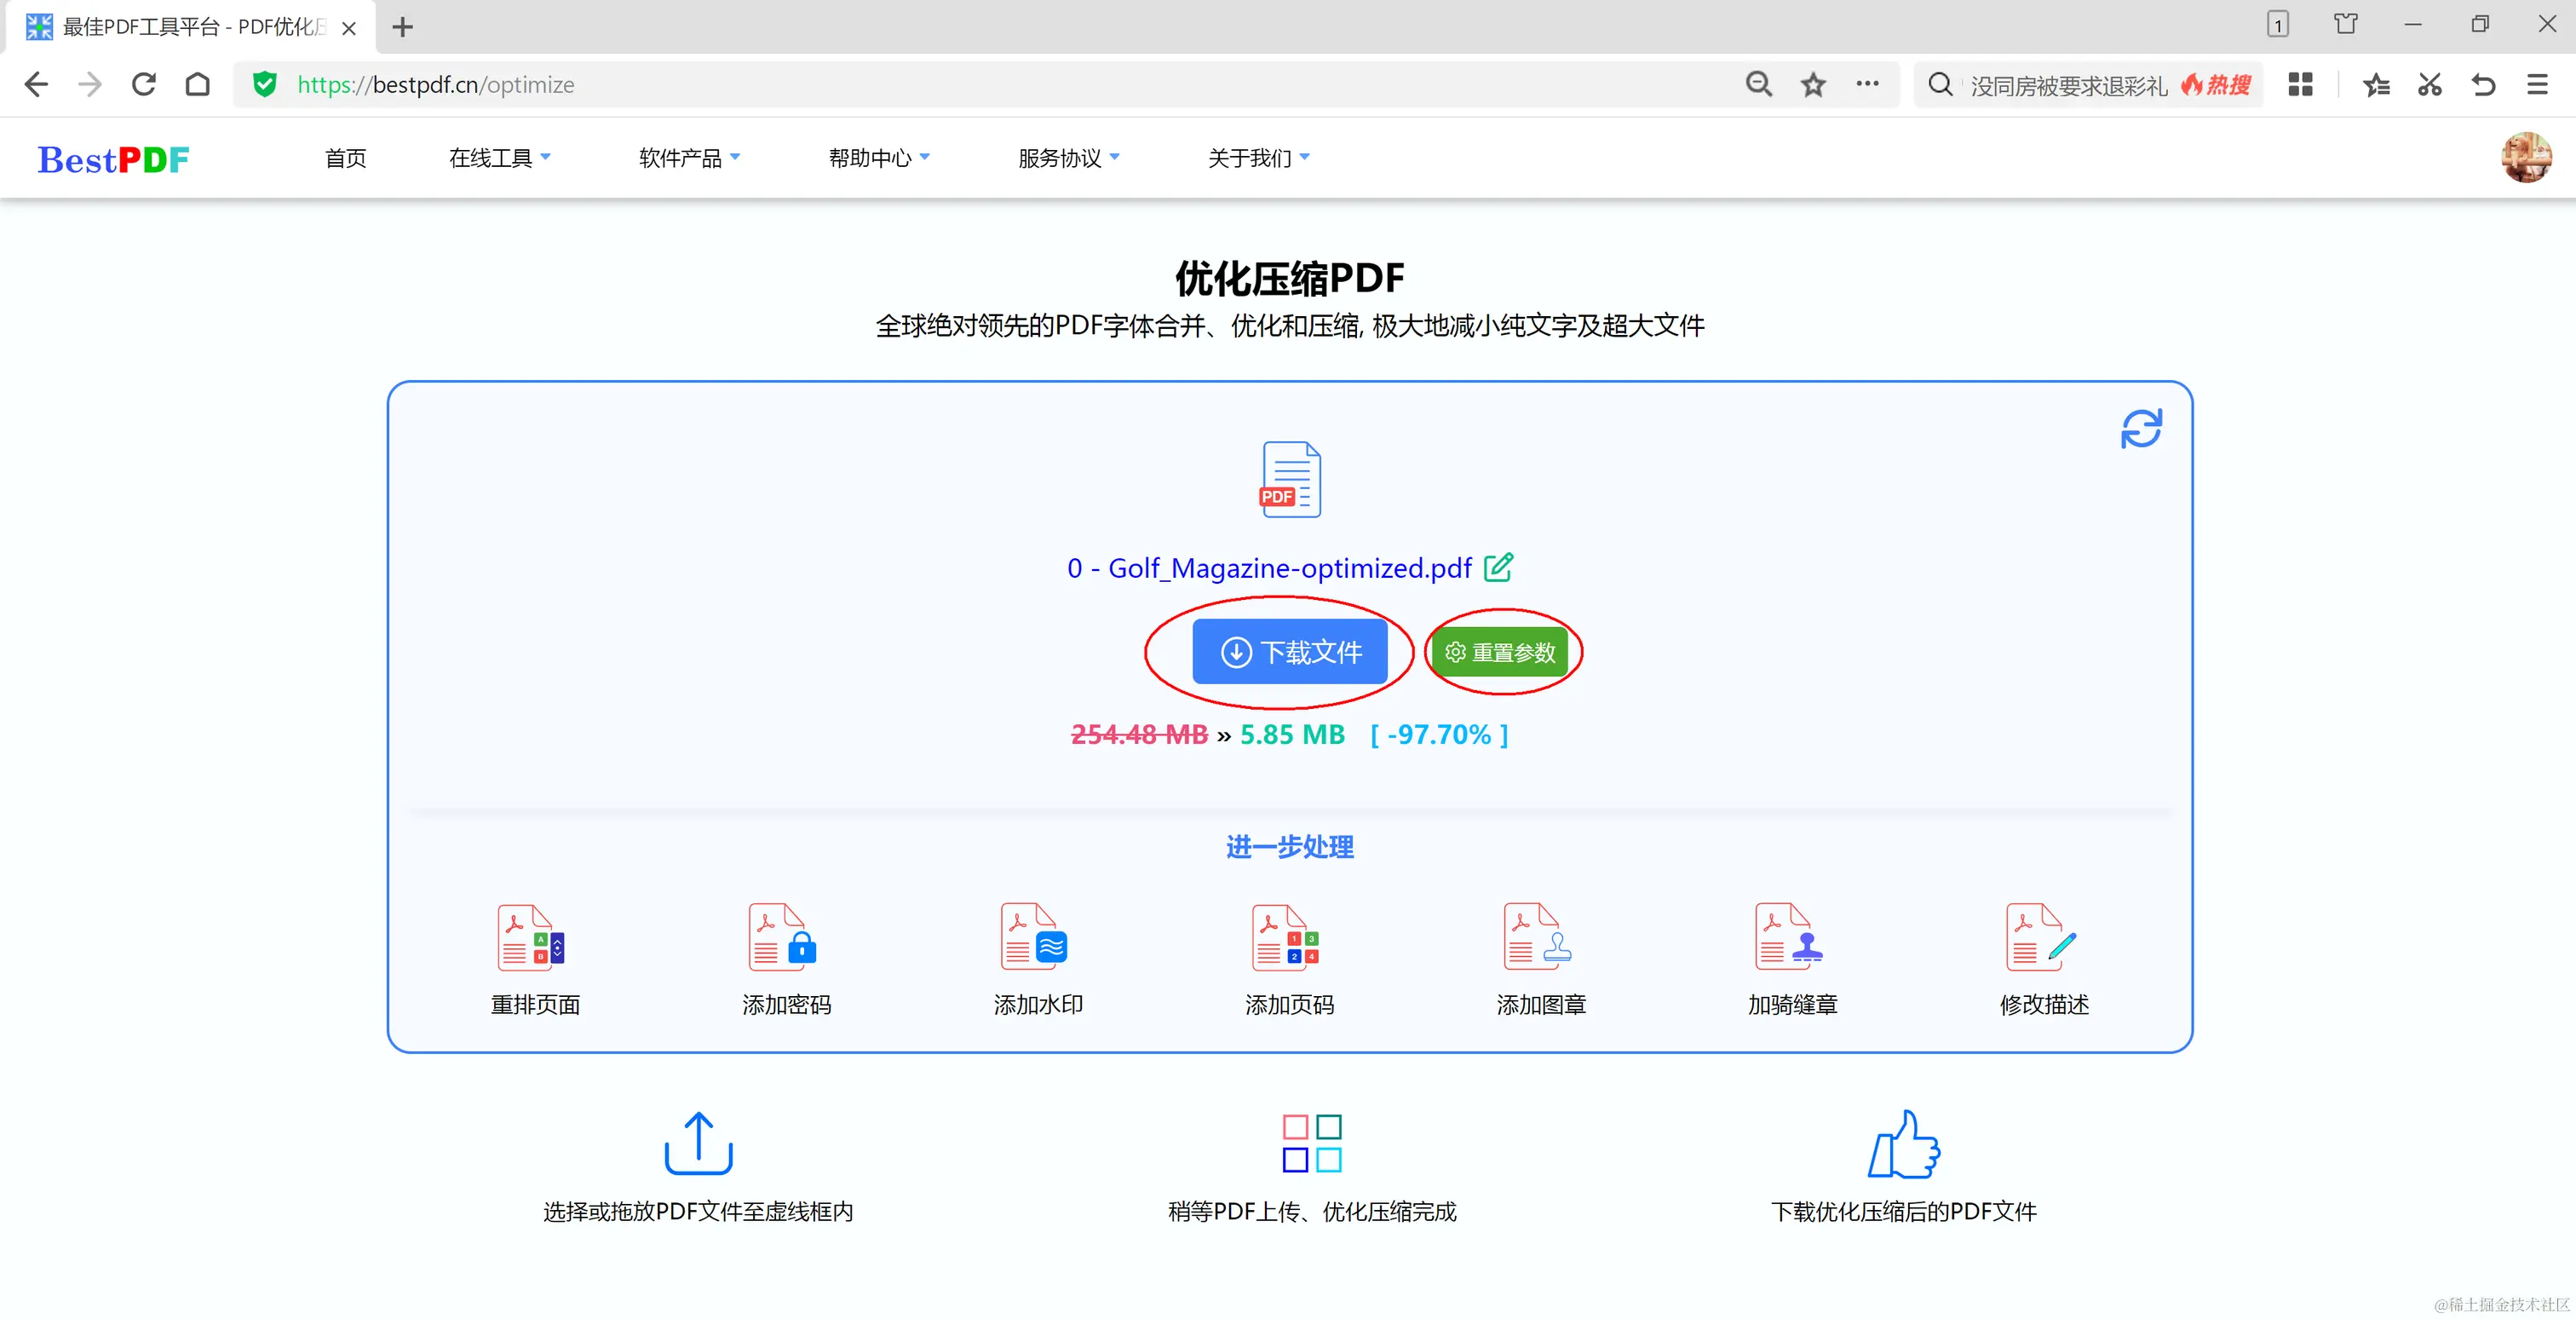2576x1319 pixels.
Task: Click the Golf_Magazine-optimized.pdf file link
Action: (x=1270, y=568)
